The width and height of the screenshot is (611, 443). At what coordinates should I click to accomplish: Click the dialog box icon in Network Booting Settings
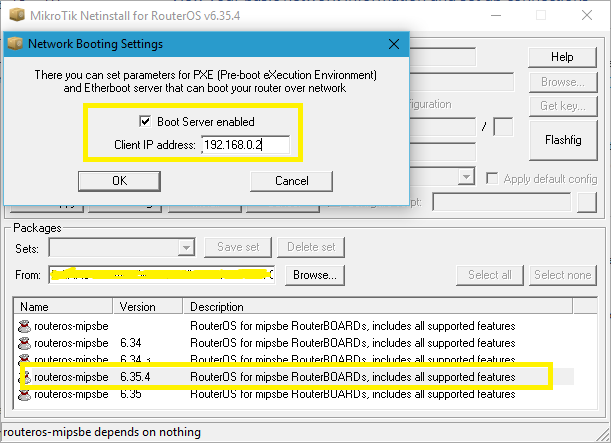(15, 43)
